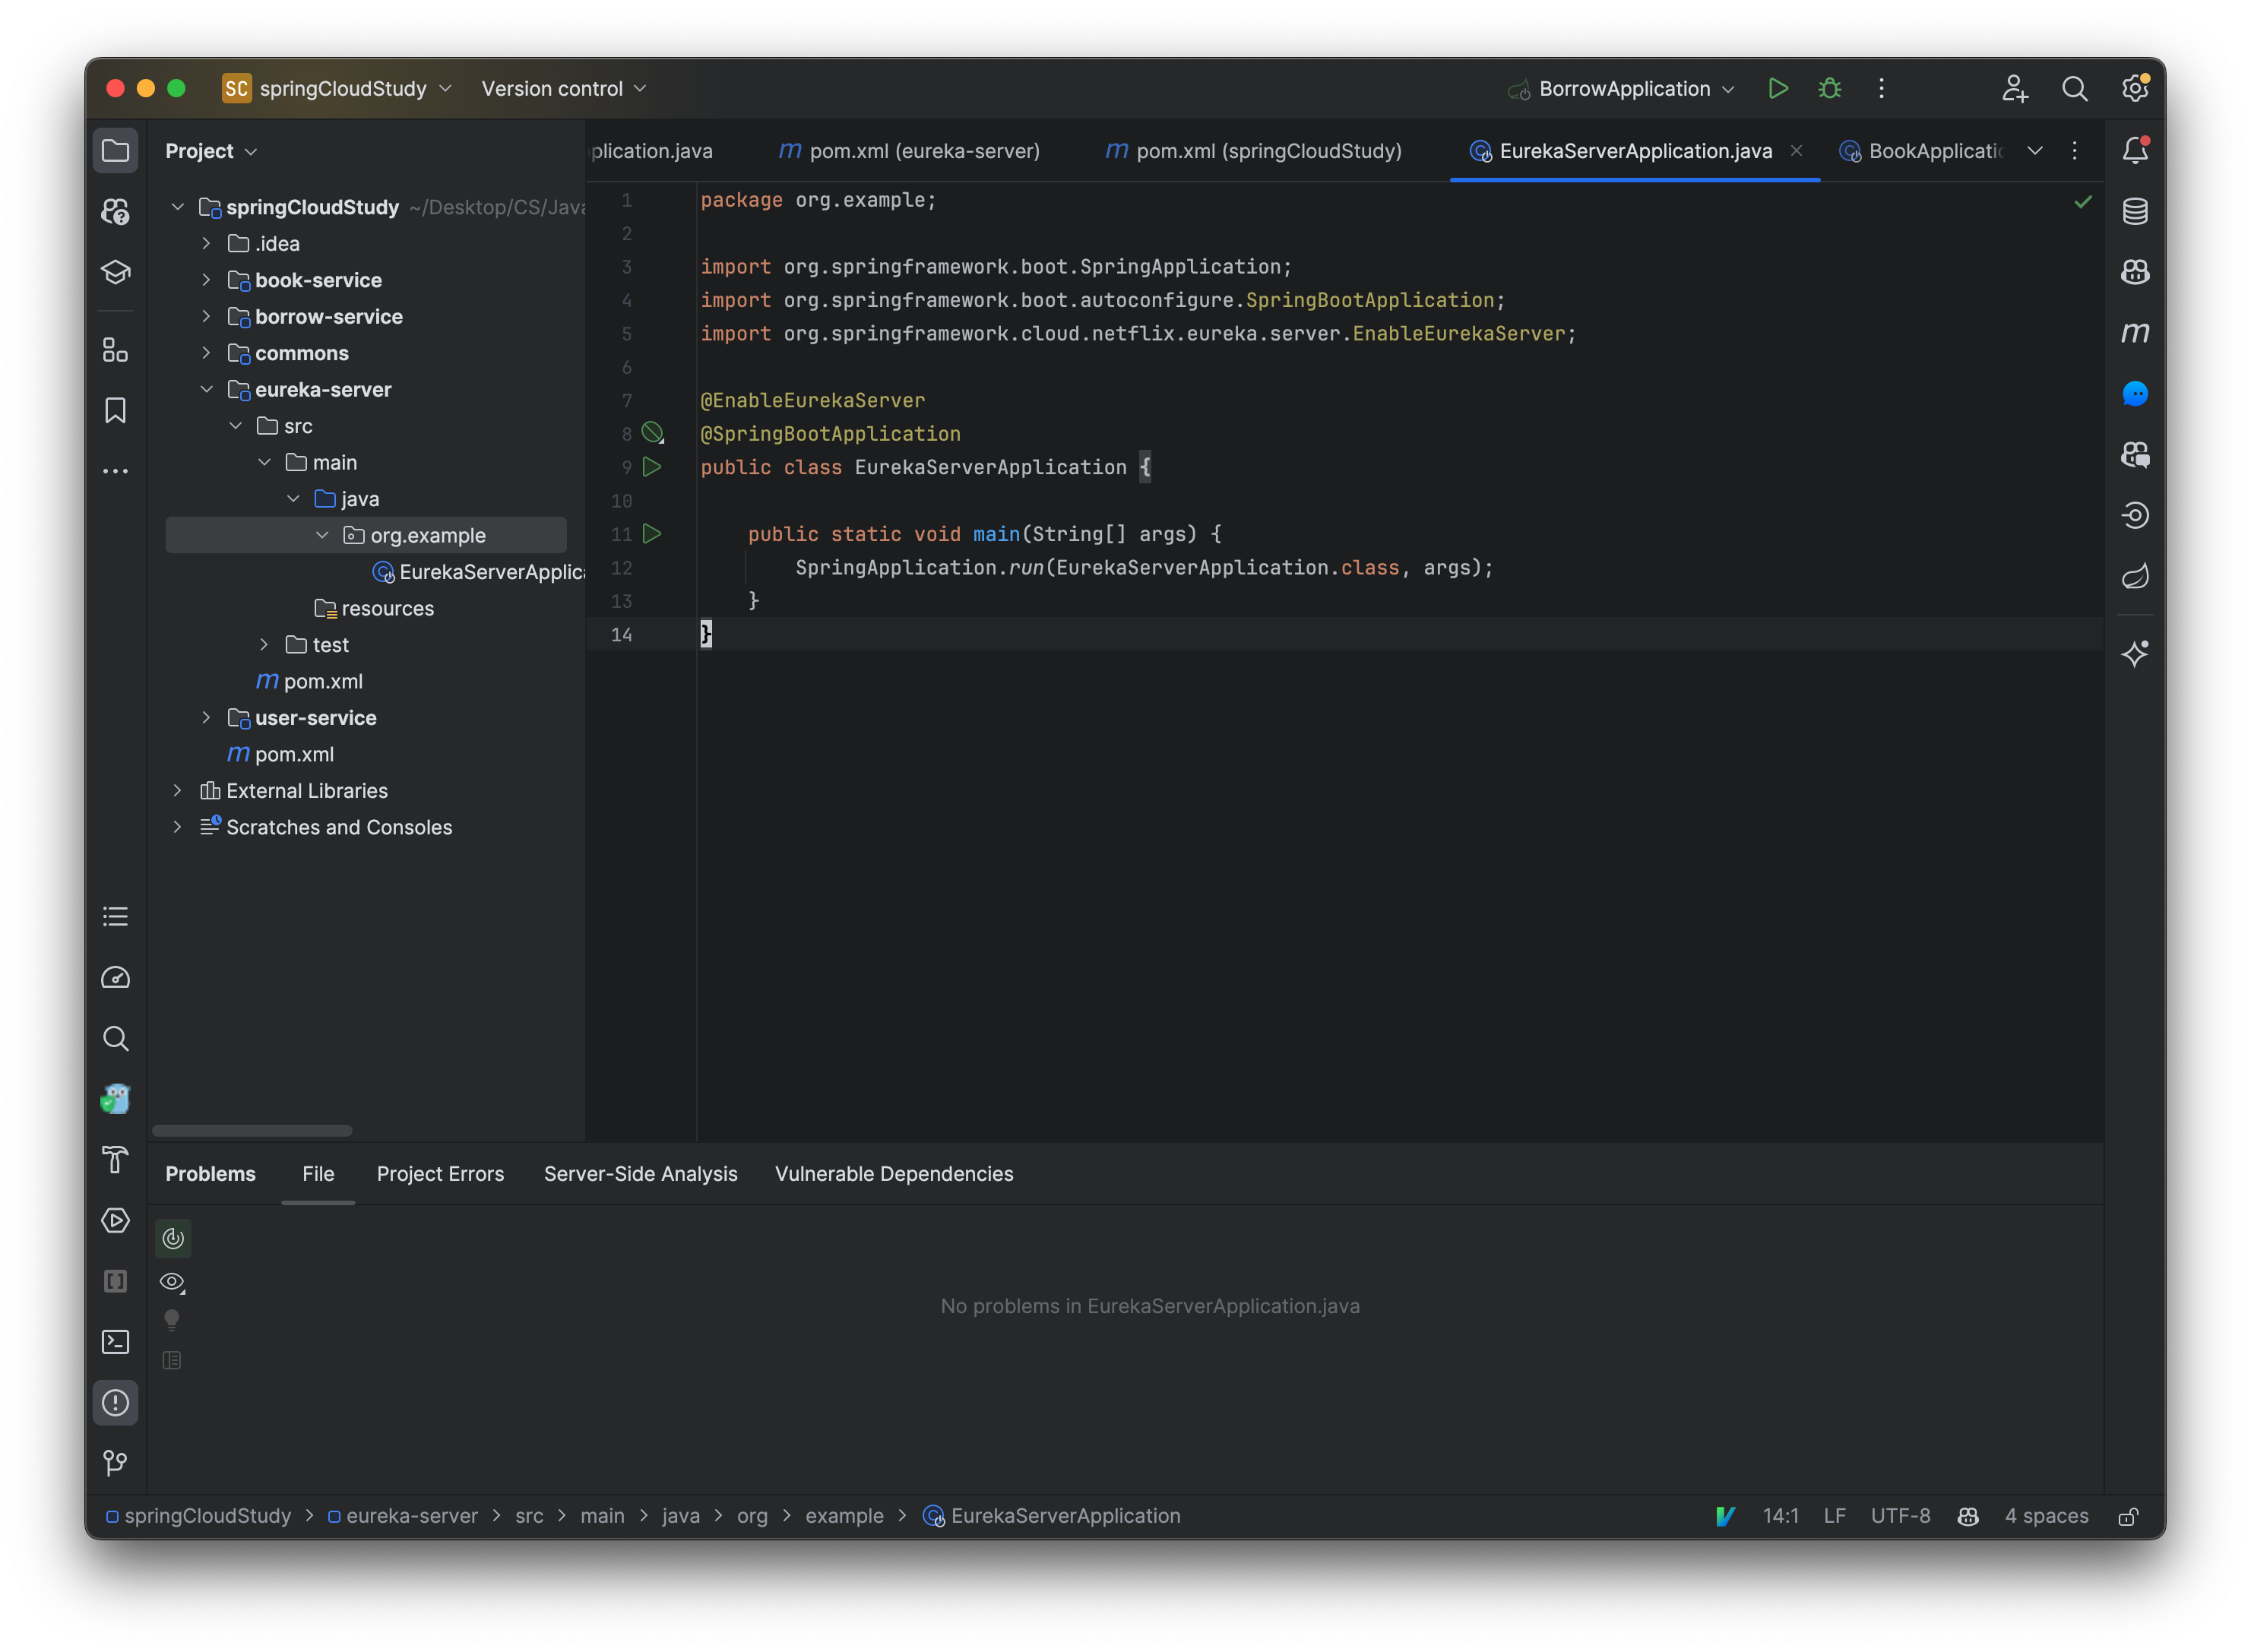
Task: Run BorrowApplication with the green play button
Action: 1778,88
